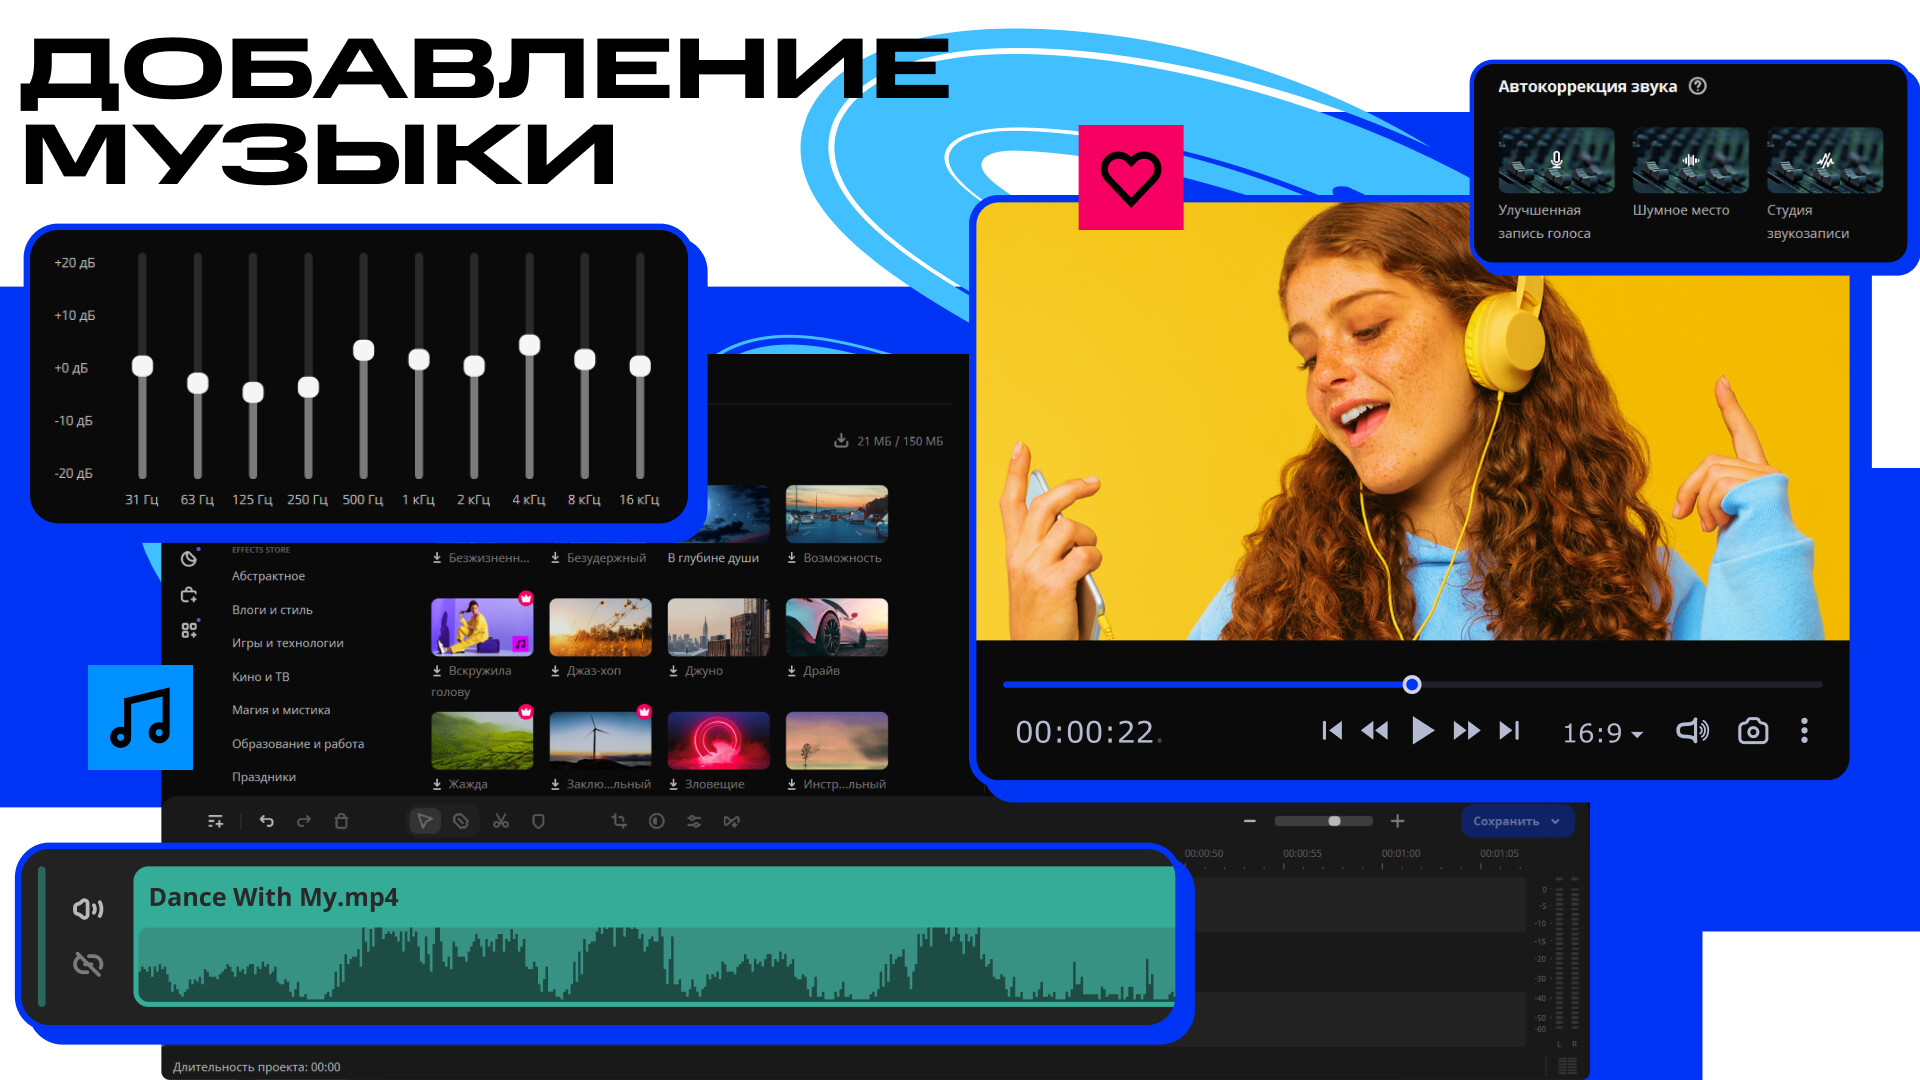This screenshot has height=1080, width=1920.
Task: Click the 4 кГц equalizer slider handle
Action: (529, 345)
